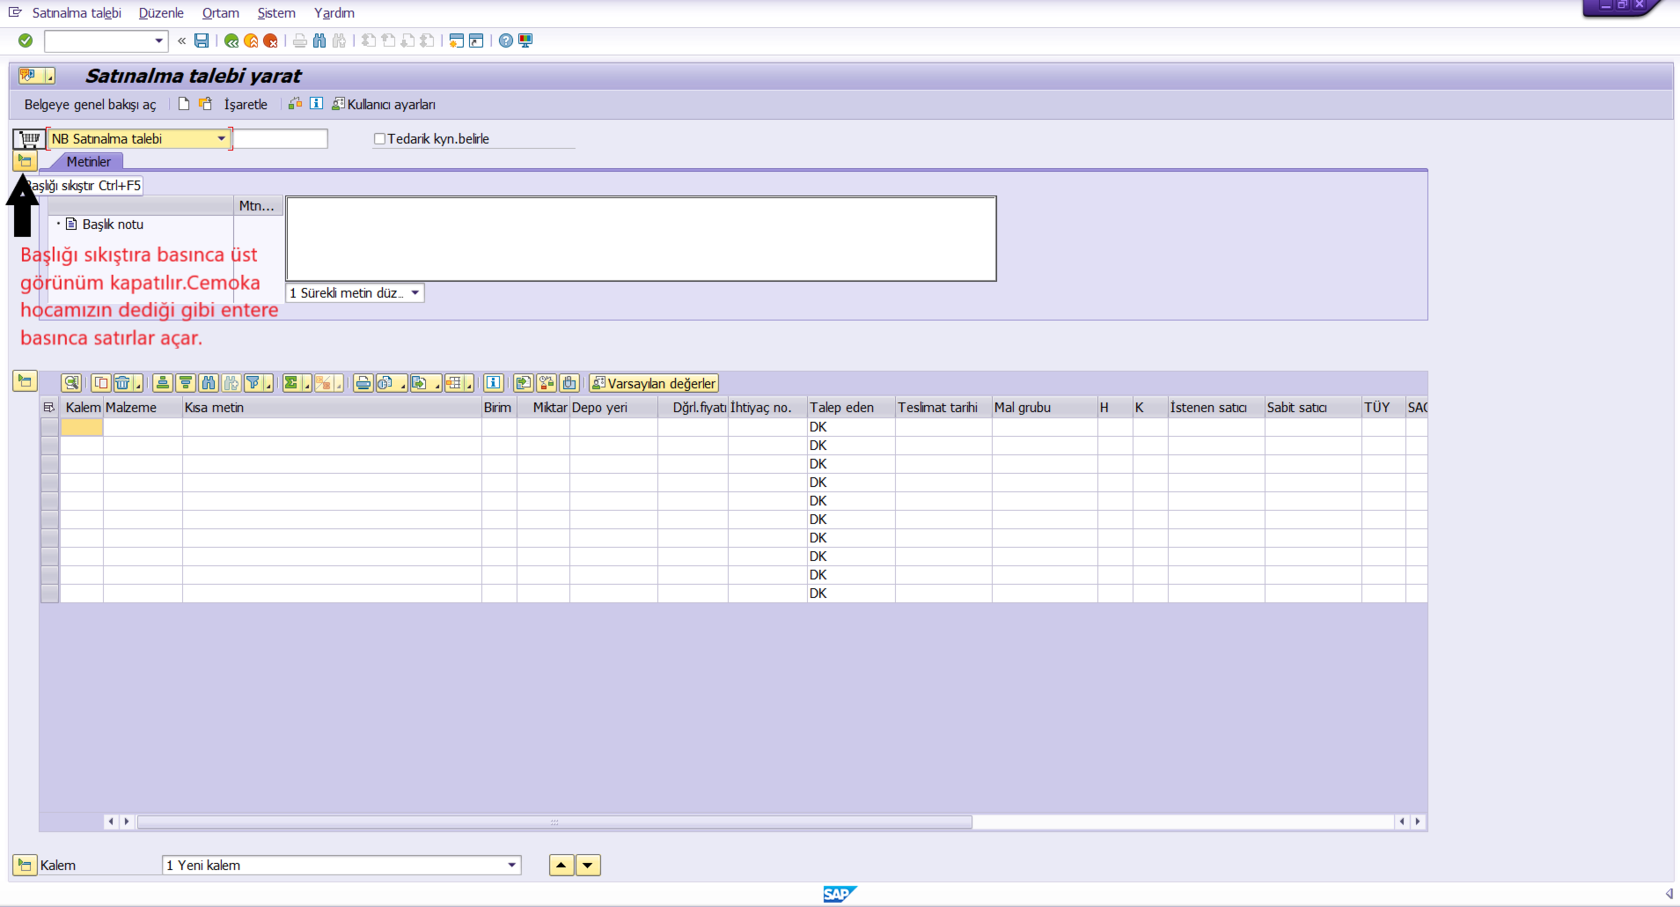Click the funnel Filter icon in grid toolbar

click(x=254, y=383)
